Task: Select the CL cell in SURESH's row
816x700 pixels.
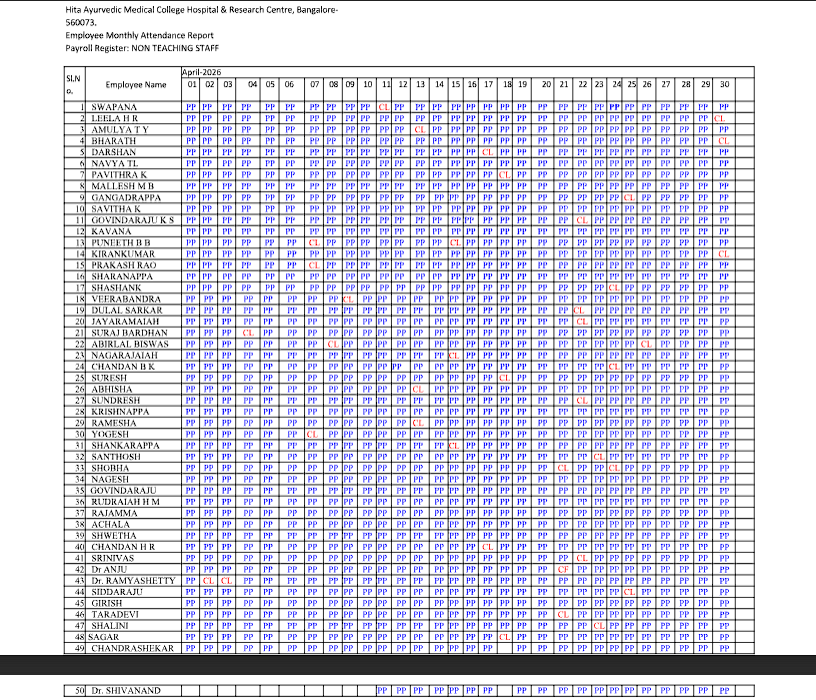Action: coord(504,378)
